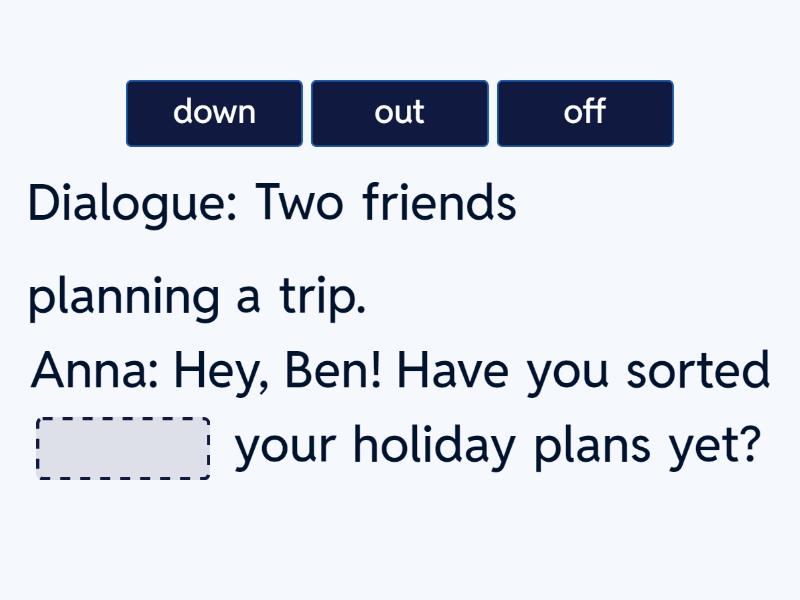
Task: Choose the "out" answer button
Action: click(x=399, y=113)
